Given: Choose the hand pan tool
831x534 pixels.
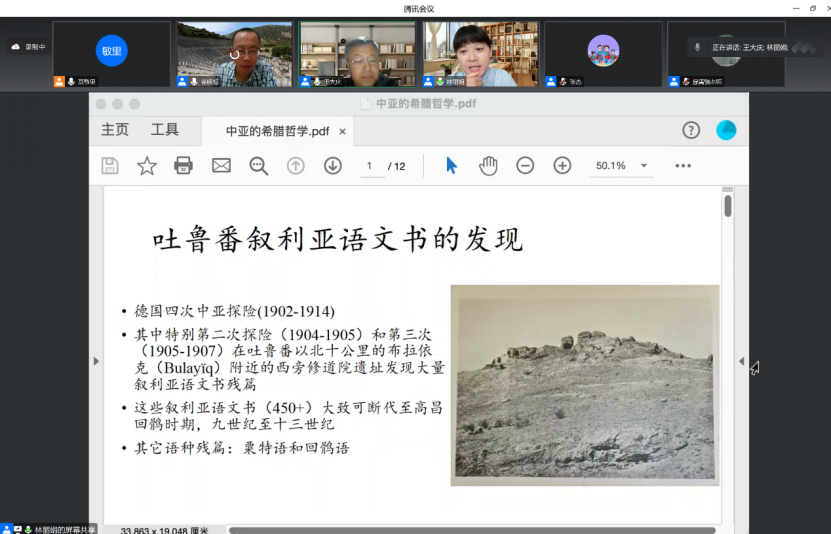Looking at the screenshot, I should 488,166.
